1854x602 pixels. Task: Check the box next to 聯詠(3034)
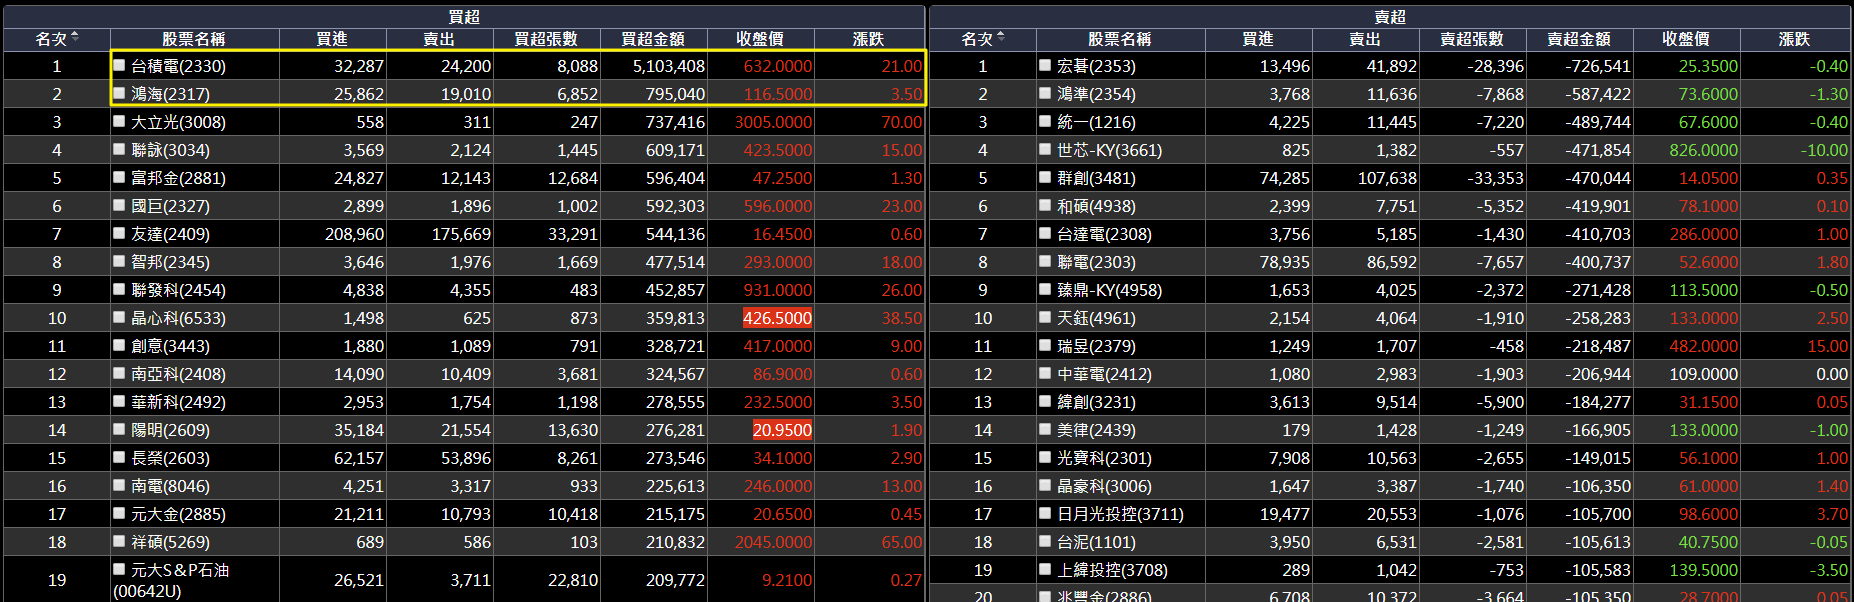(x=119, y=149)
